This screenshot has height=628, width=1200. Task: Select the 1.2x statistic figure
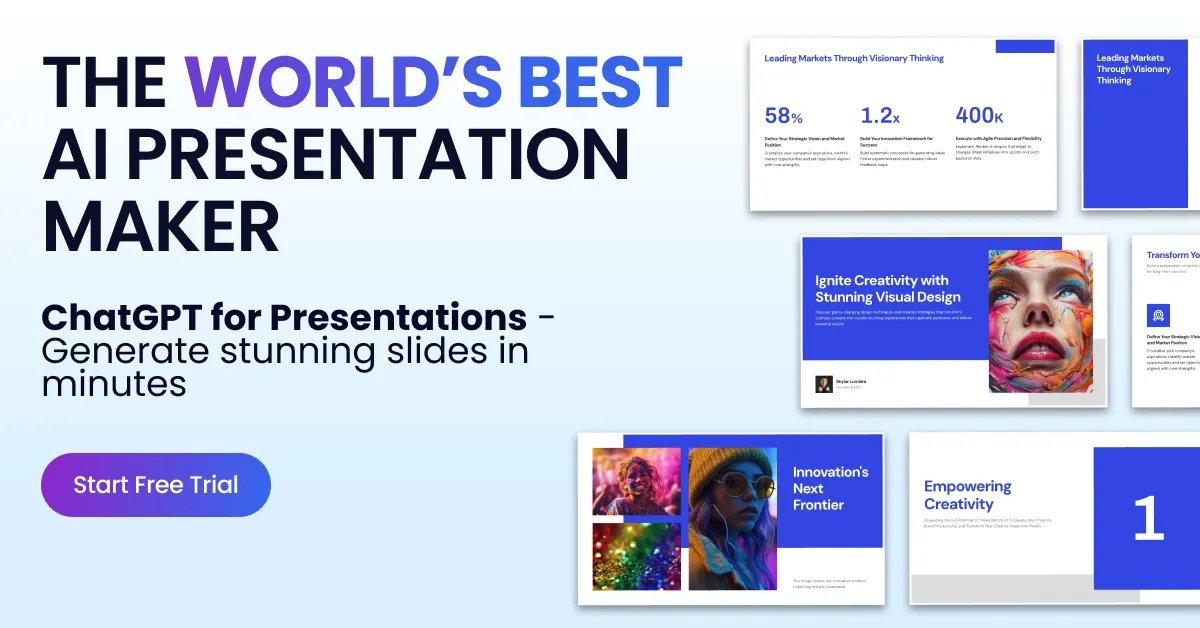[882, 116]
